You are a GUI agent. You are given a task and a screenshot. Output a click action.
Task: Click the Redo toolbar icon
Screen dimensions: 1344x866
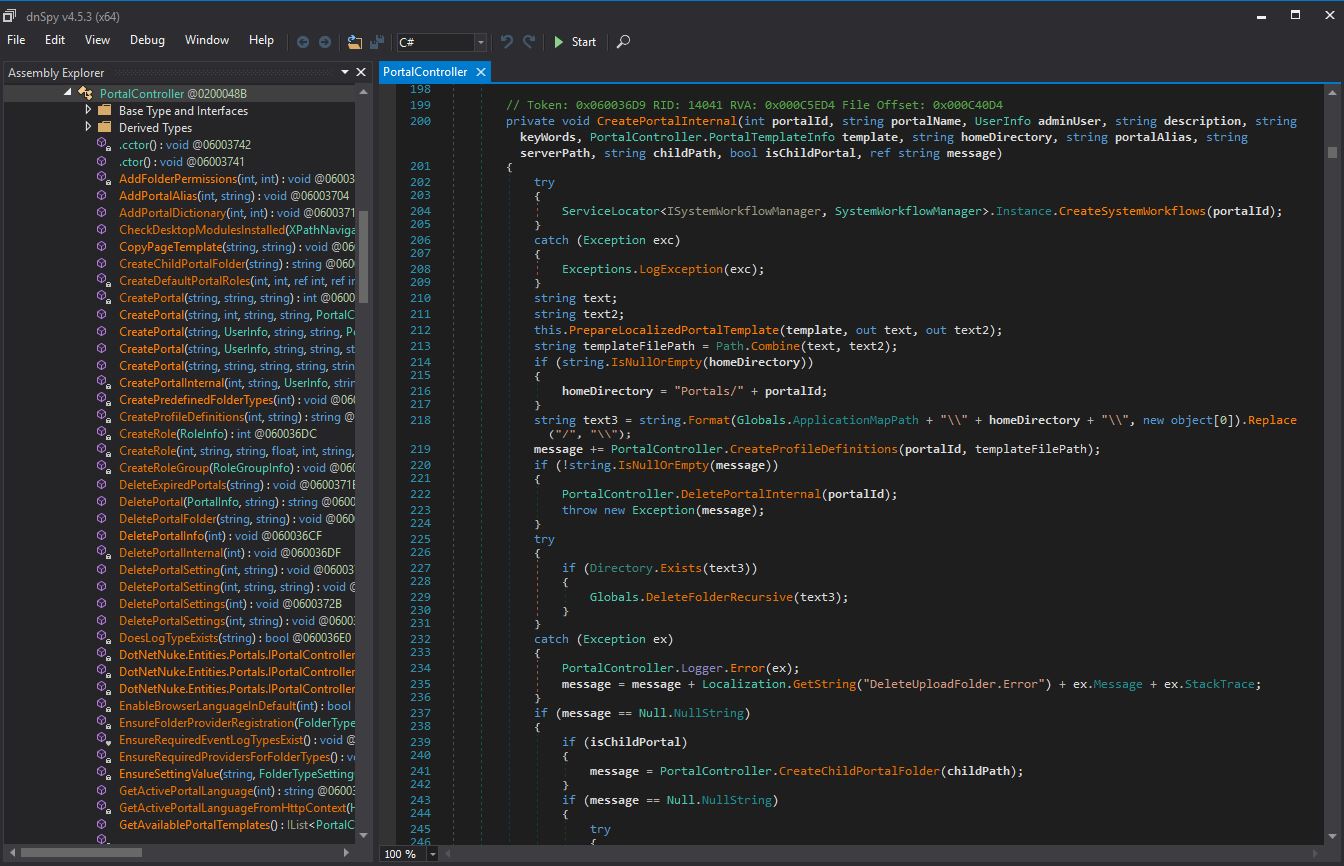click(x=530, y=42)
